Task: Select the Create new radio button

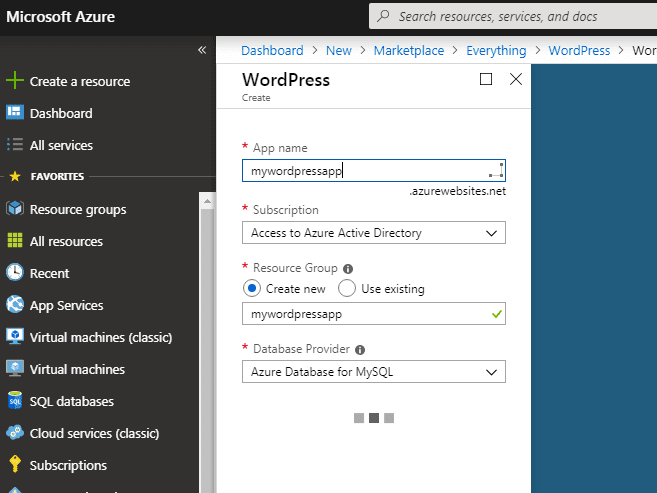Action: [252, 289]
